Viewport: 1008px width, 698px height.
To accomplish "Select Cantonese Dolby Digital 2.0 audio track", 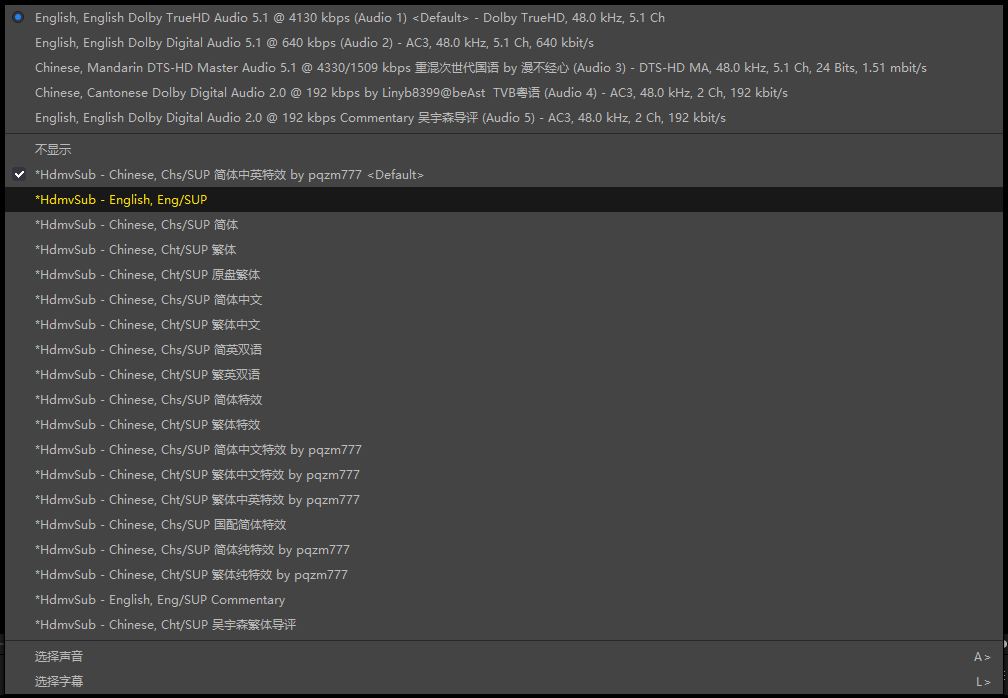I will 411,93.
